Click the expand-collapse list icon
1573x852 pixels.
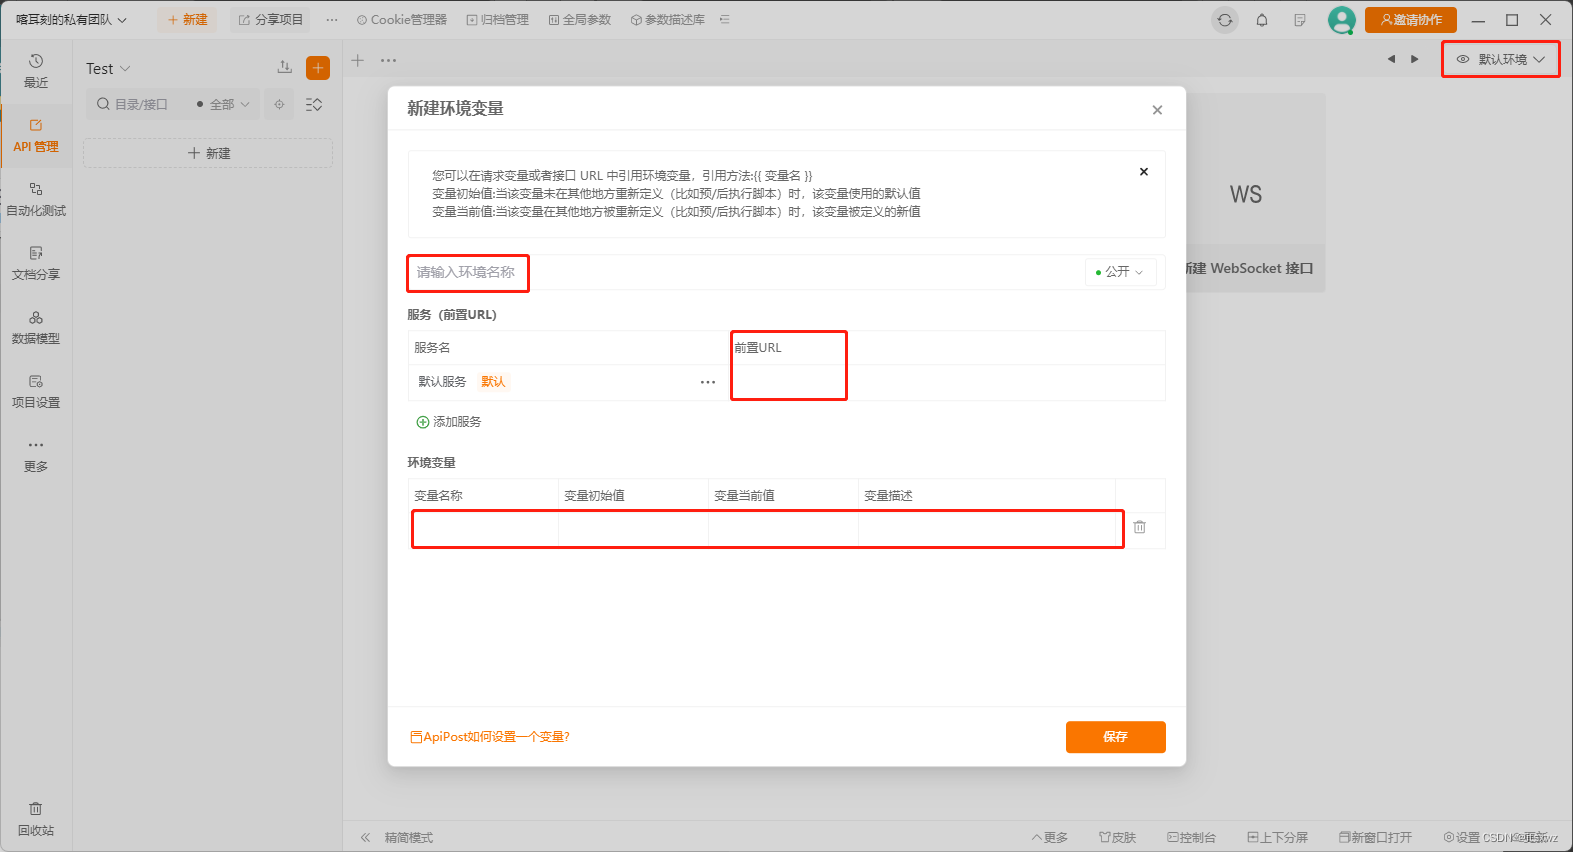tap(314, 104)
